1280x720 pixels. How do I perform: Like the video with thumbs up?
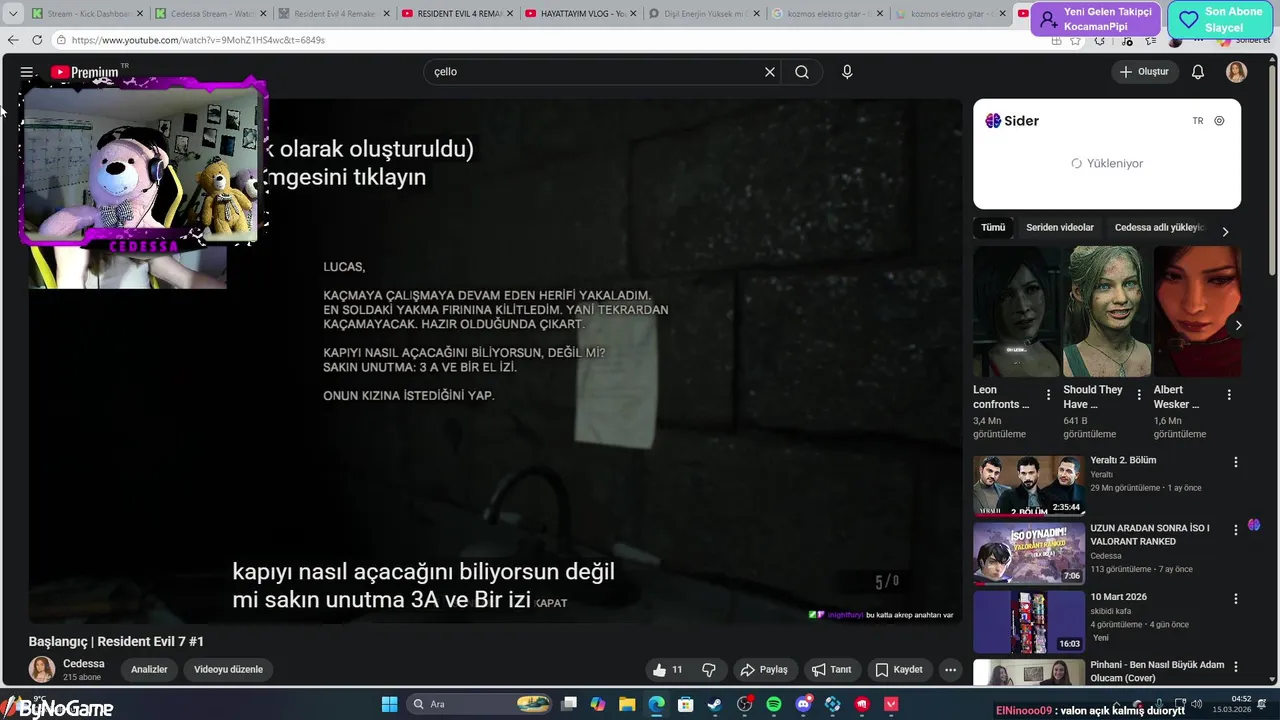(x=667, y=670)
